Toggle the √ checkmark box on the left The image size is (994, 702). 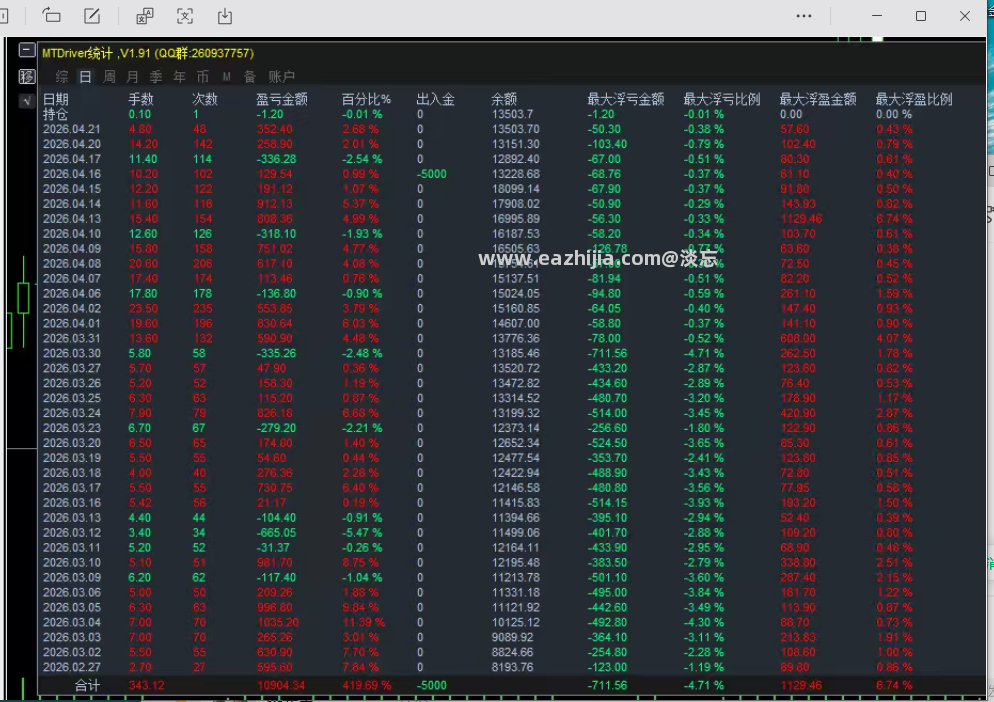click(x=27, y=101)
